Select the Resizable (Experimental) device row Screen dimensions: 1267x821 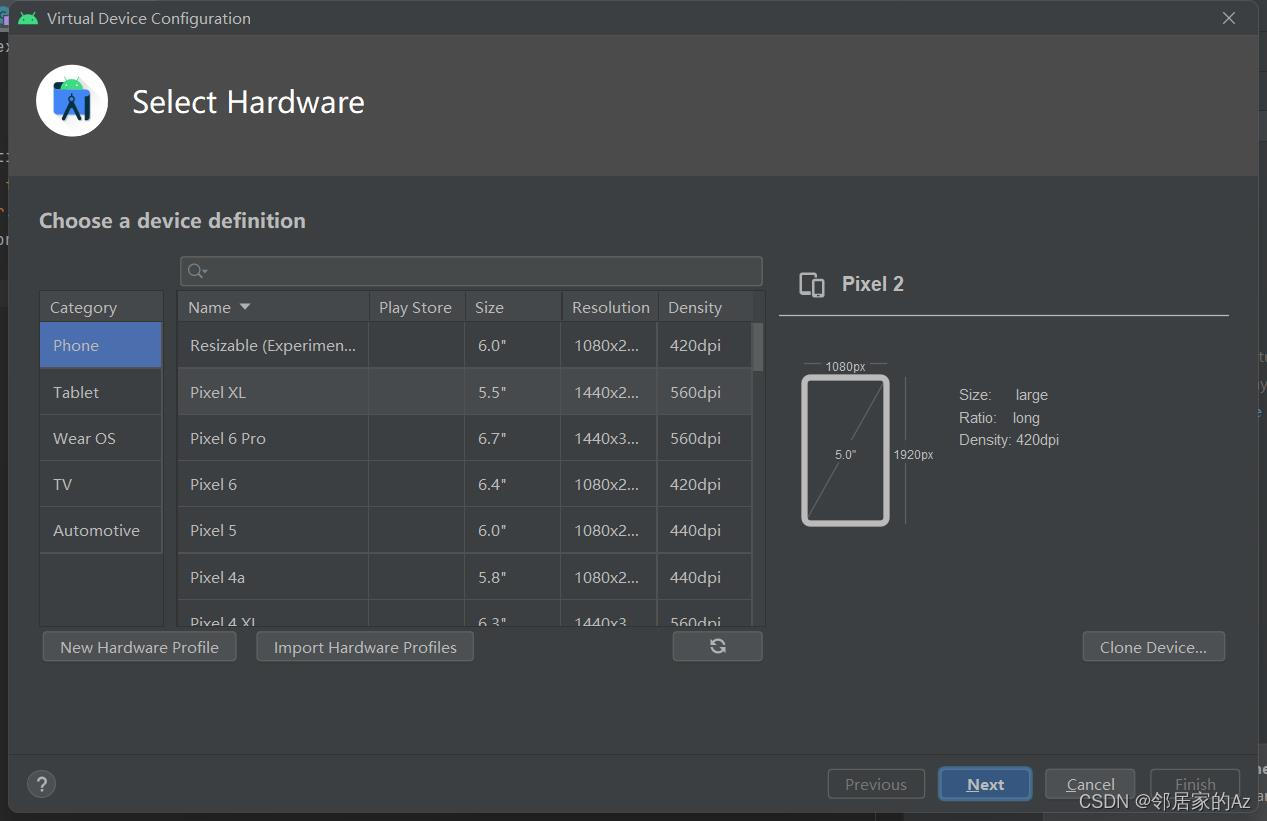point(465,345)
